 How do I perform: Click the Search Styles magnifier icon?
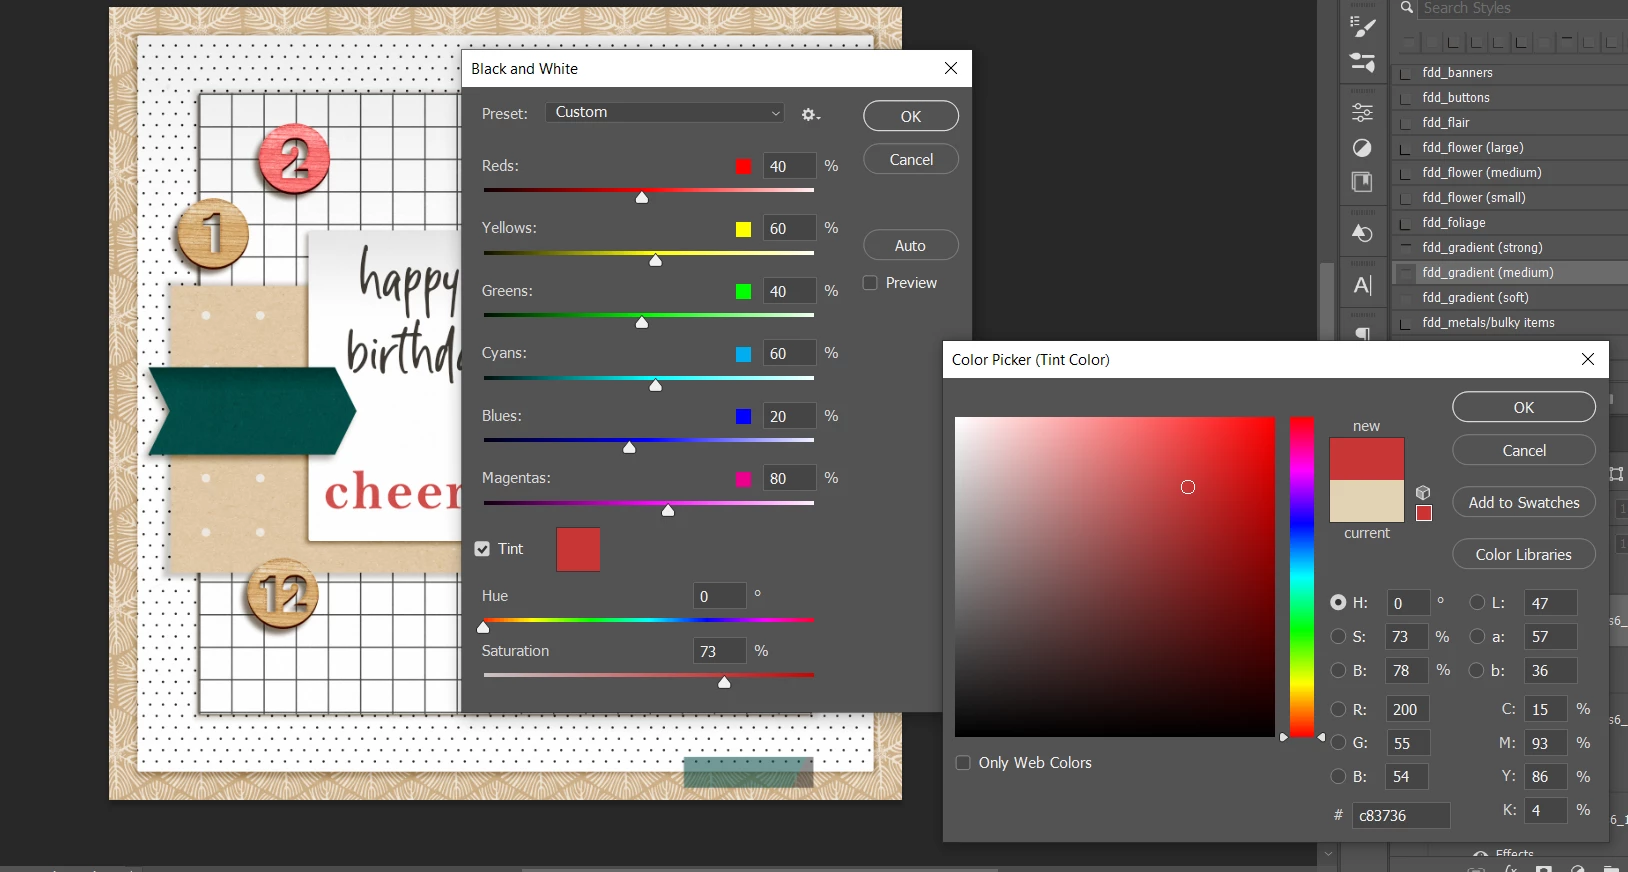(x=1406, y=8)
